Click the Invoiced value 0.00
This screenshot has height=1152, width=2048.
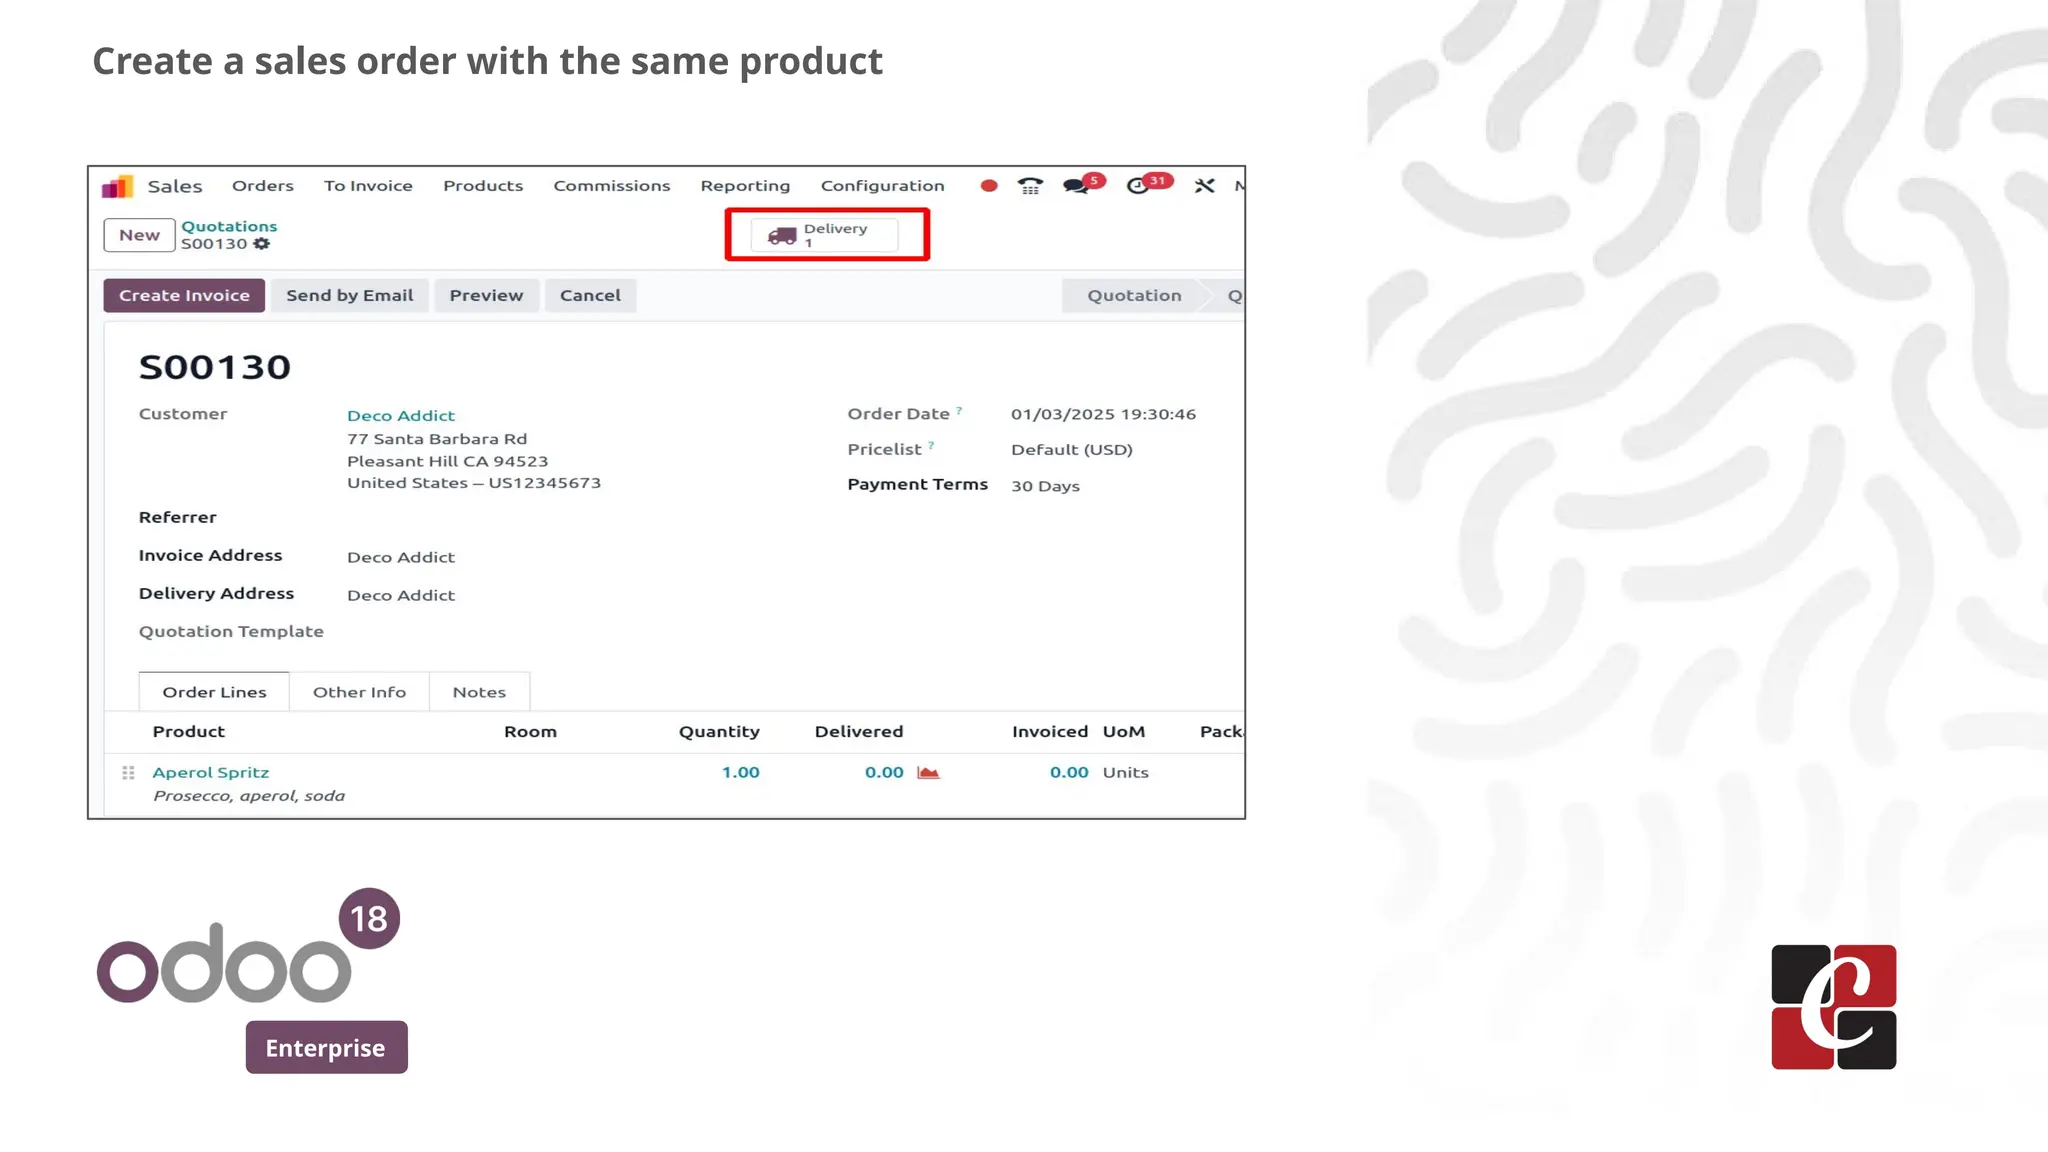[x=1069, y=773]
